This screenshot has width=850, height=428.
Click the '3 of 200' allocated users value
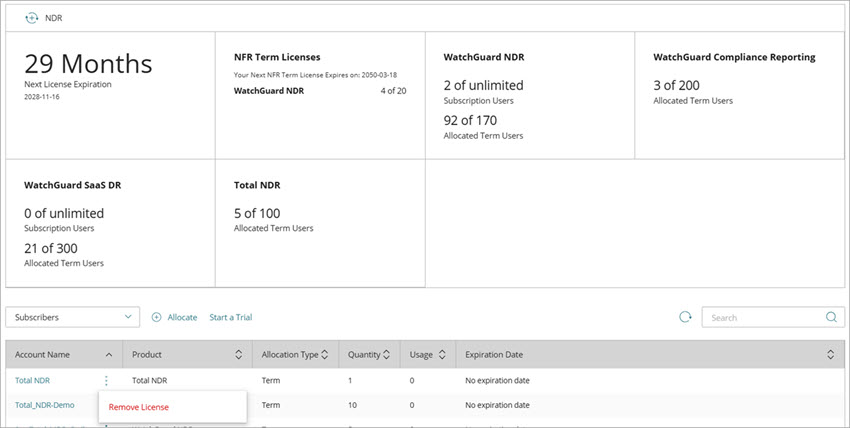point(676,85)
